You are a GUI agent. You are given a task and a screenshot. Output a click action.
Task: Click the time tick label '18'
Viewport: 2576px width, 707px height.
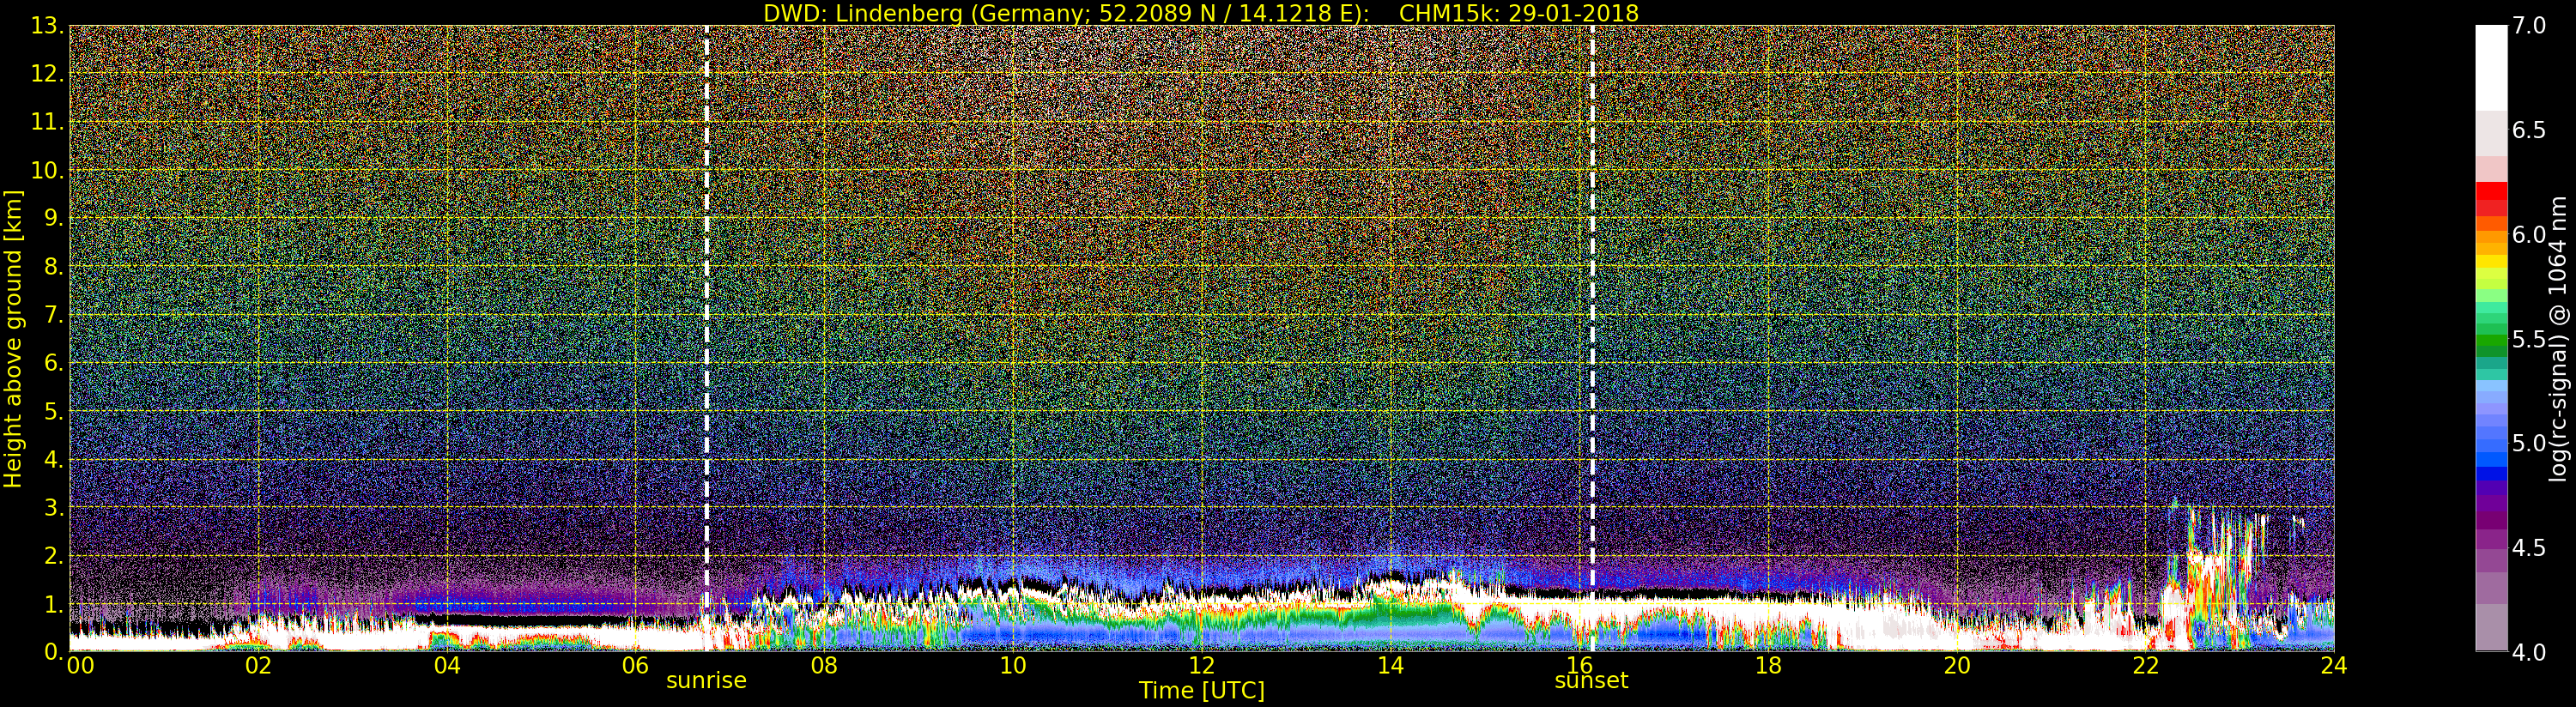(1768, 666)
